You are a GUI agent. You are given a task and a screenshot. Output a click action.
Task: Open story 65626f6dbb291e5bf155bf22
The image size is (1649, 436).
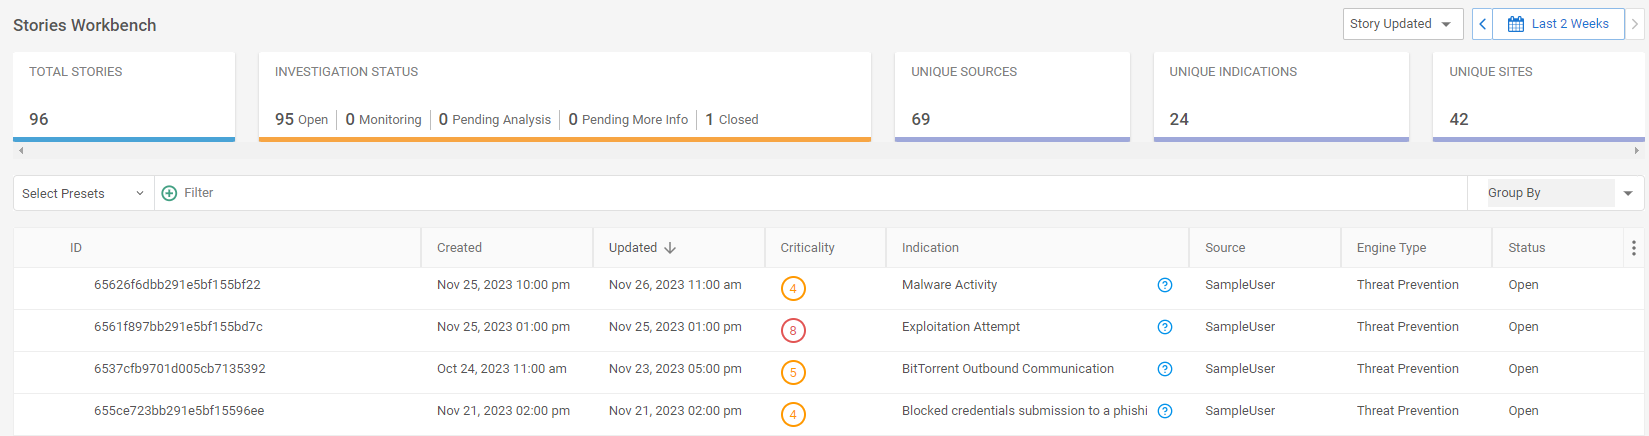177,285
